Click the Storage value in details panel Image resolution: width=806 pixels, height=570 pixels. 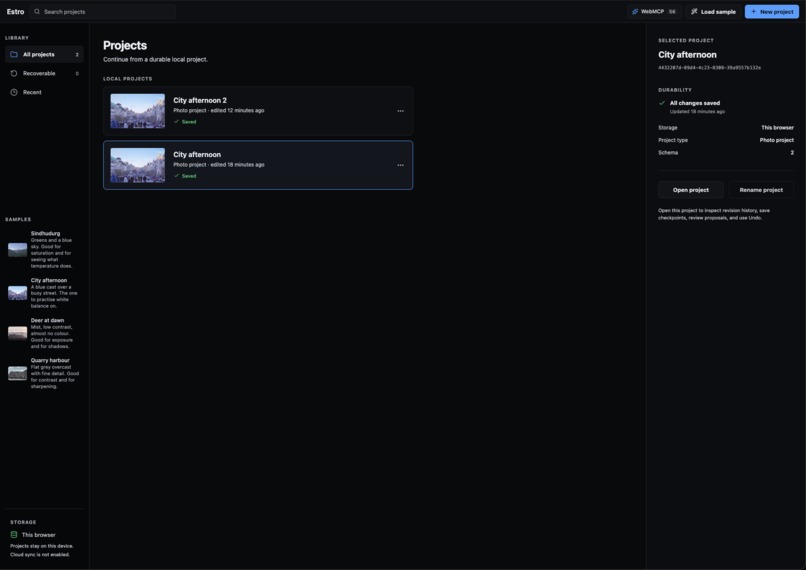778,127
